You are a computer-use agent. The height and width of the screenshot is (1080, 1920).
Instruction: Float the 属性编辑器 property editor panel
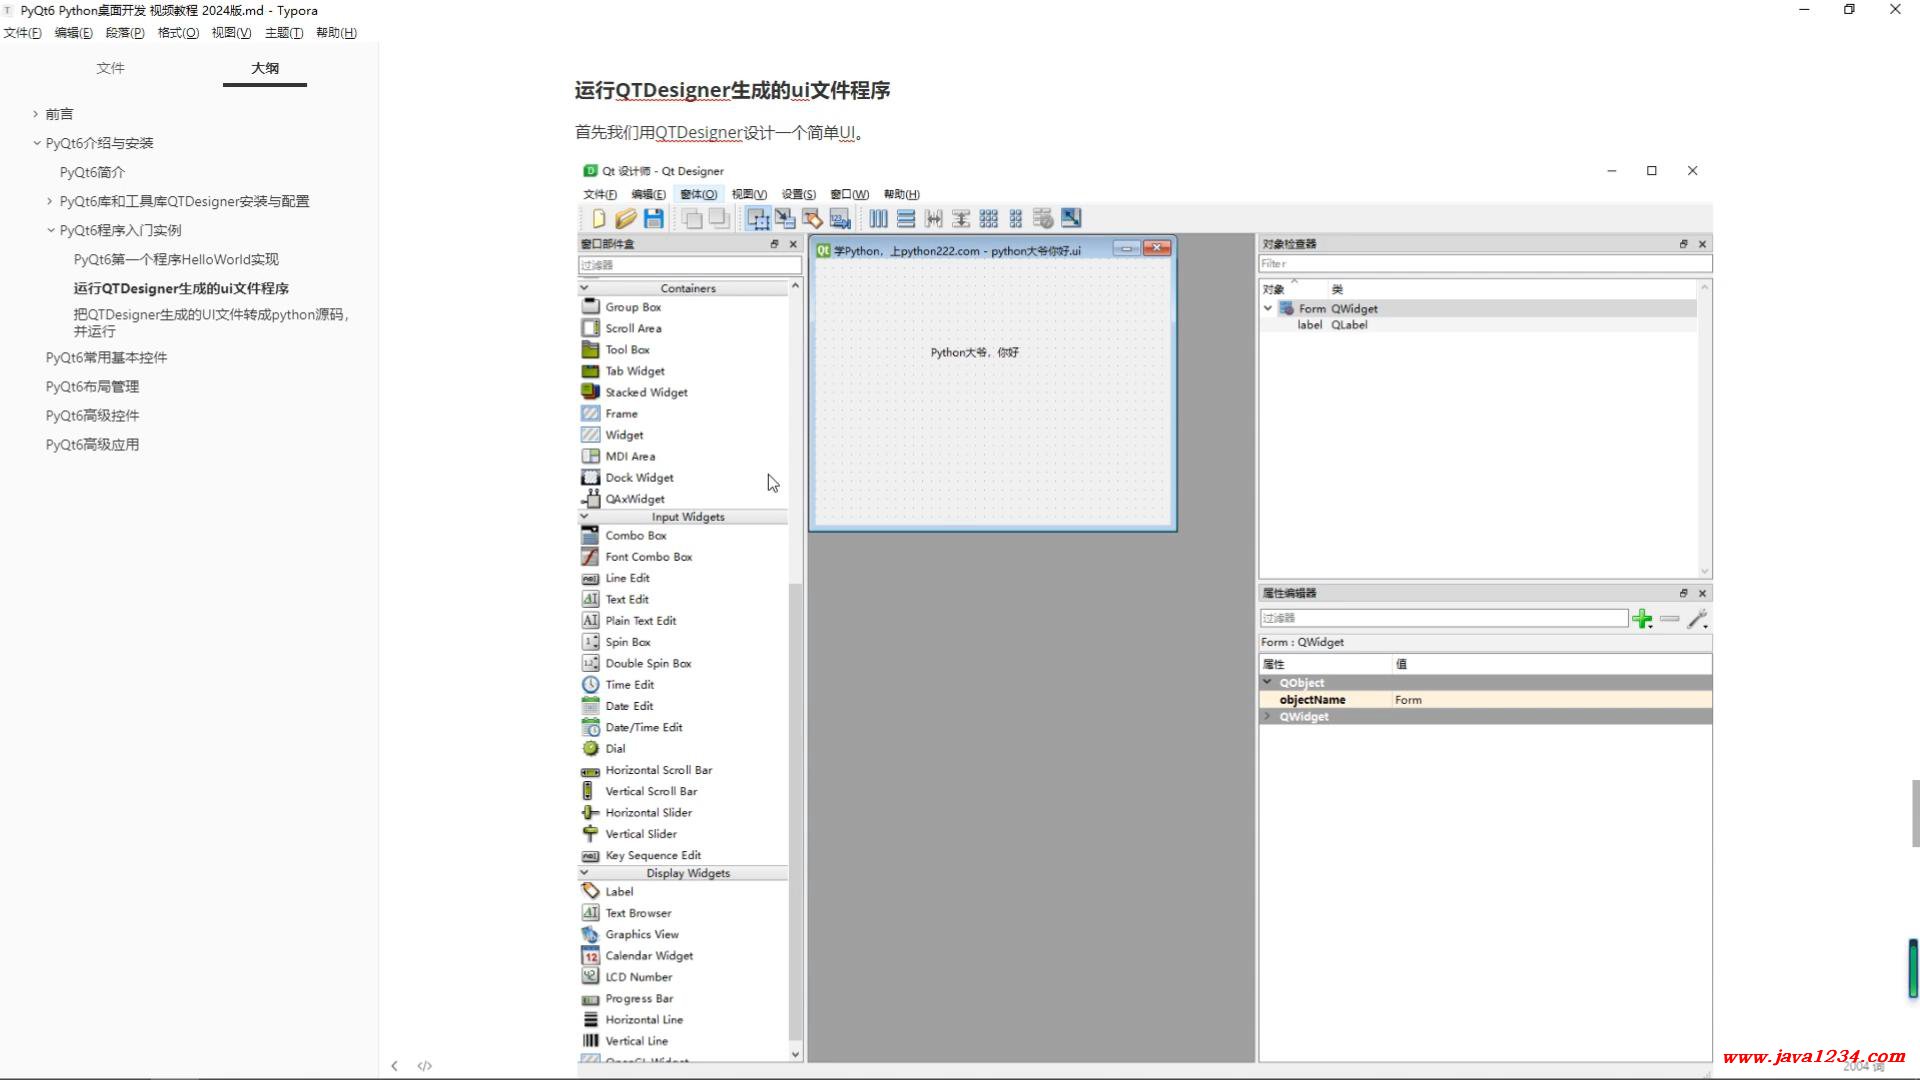coord(1683,593)
